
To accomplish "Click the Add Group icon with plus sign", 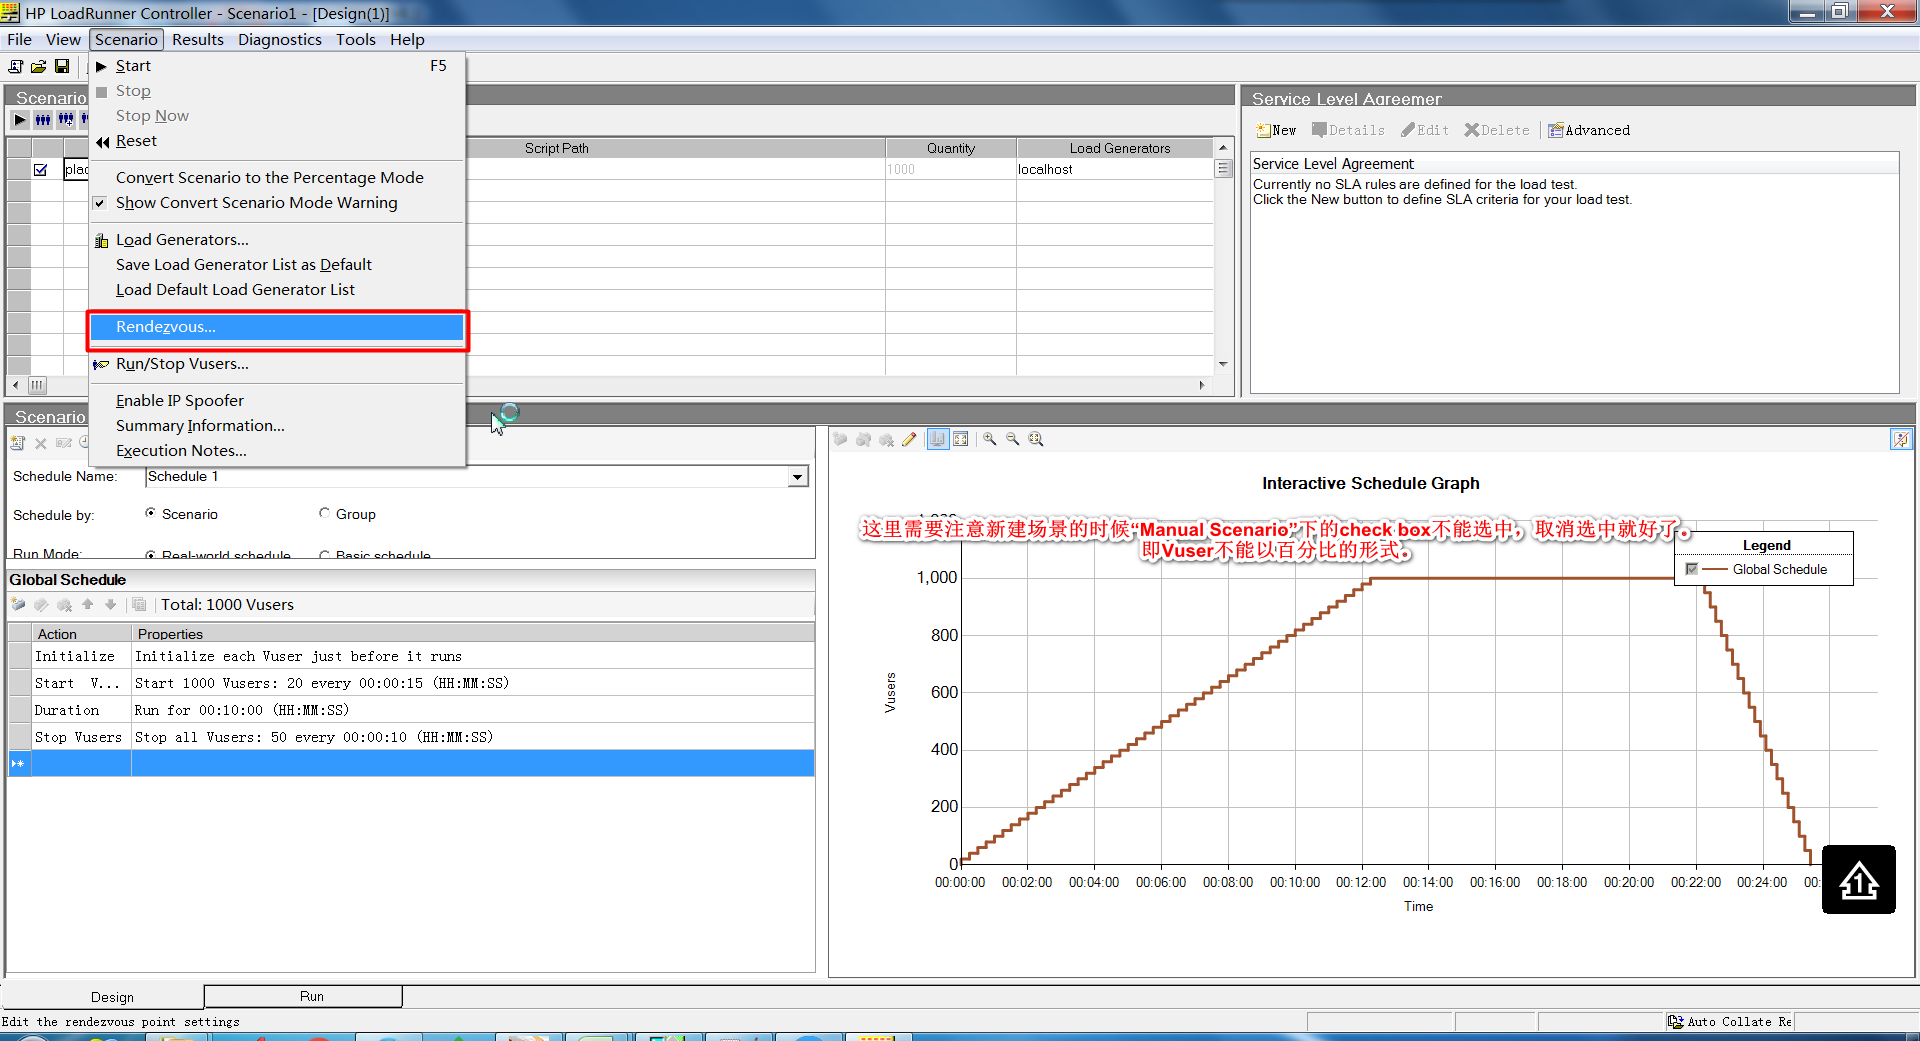I will (66, 119).
